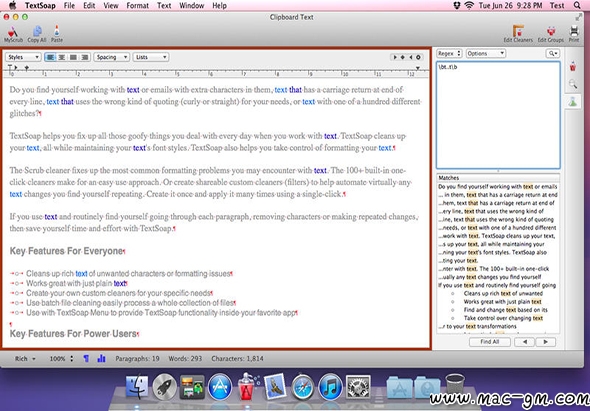Open the TextSoap menu

pyautogui.click(x=40, y=5)
